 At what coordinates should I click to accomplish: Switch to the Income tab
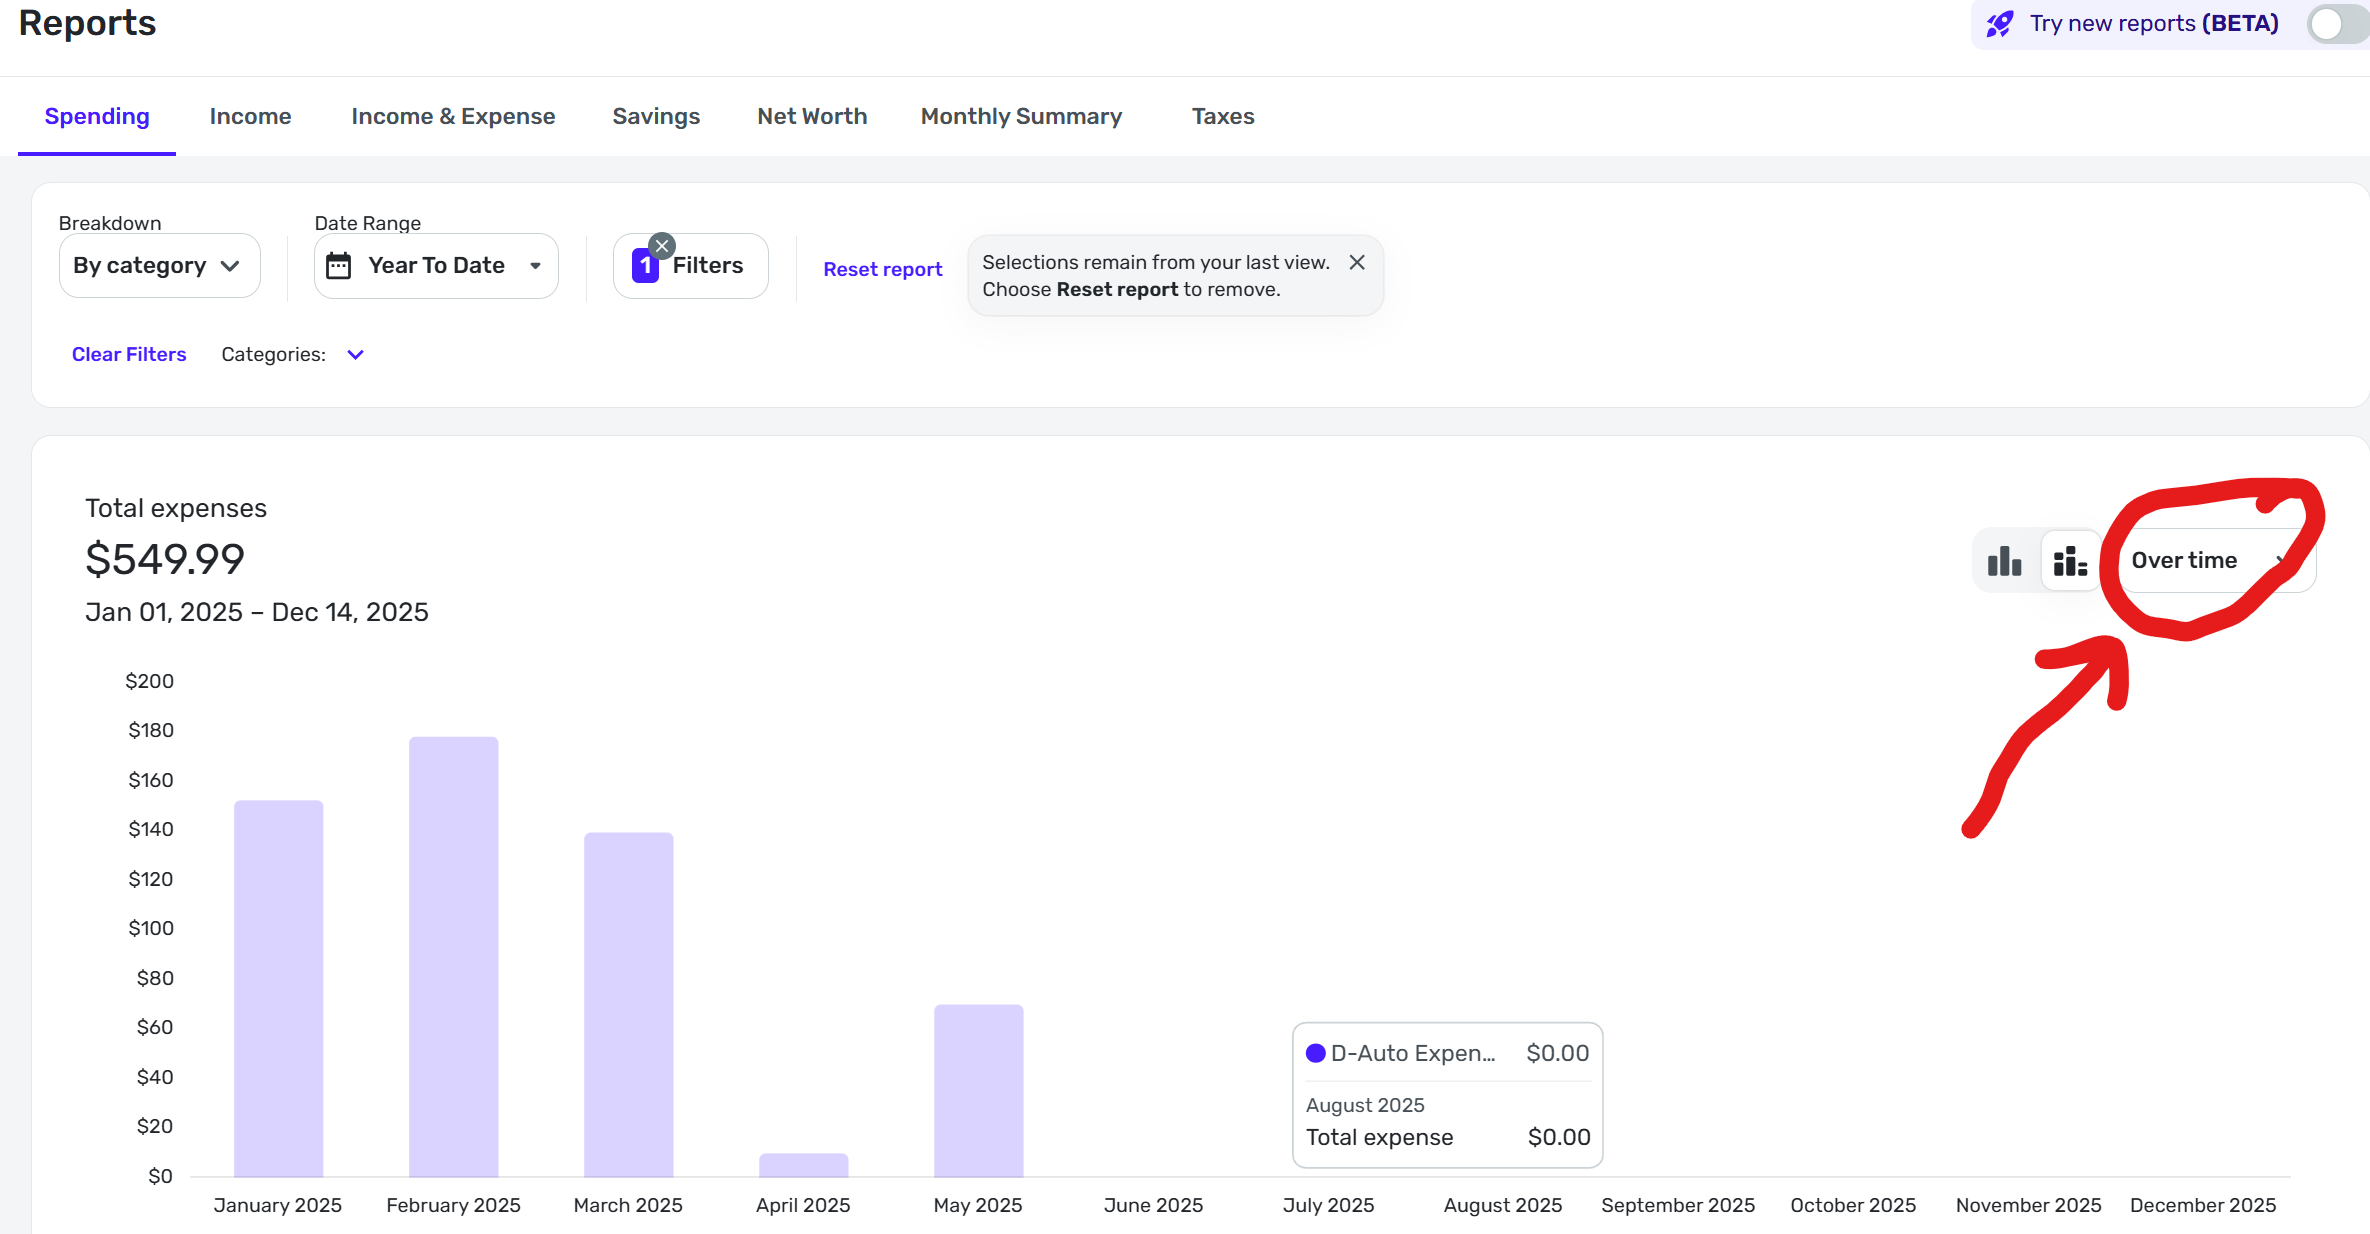point(250,117)
